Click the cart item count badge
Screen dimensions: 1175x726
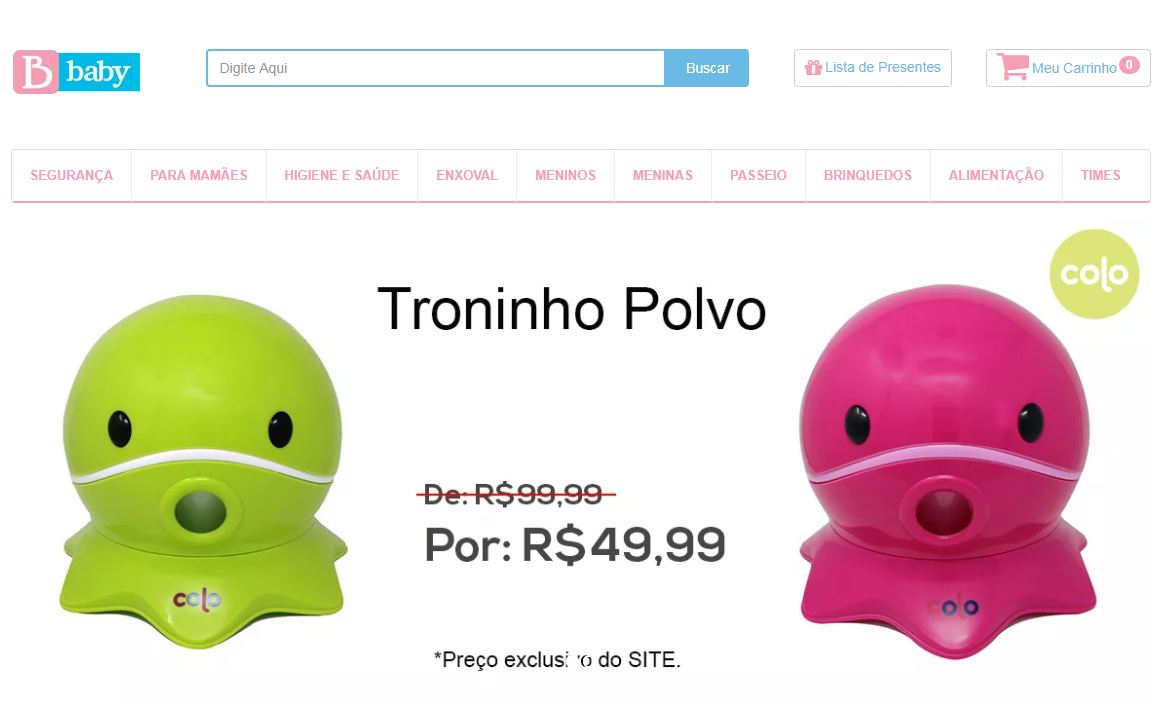(1129, 65)
